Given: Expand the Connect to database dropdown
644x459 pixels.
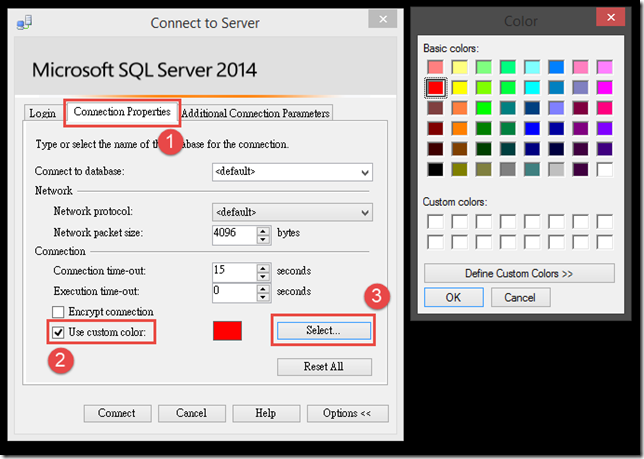Looking at the screenshot, I should [x=365, y=172].
